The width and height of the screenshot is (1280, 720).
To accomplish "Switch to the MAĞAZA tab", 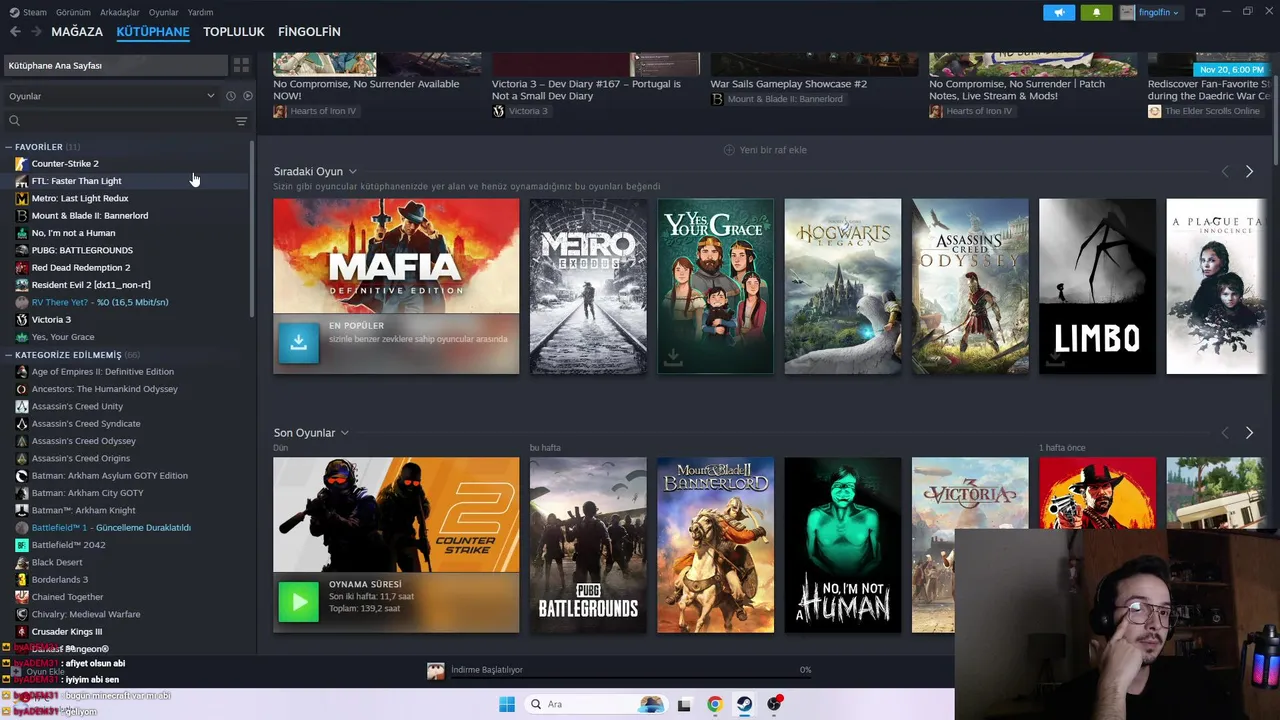I will tap(77, 32).
